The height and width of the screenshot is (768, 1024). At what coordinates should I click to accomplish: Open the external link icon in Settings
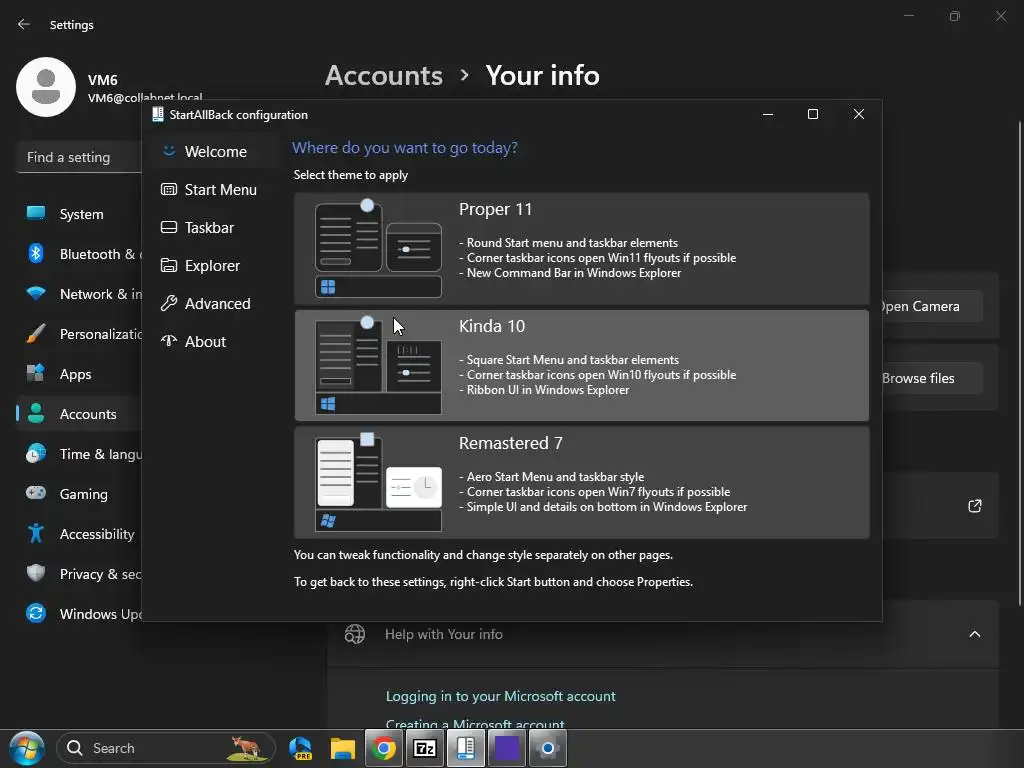pyautogui.click(x=974, y=506)
